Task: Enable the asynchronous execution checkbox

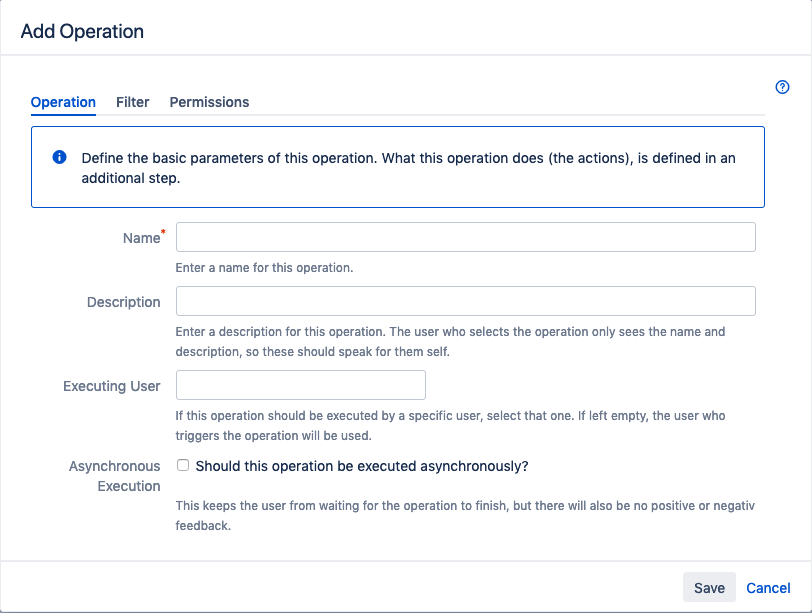Action: 183,465
